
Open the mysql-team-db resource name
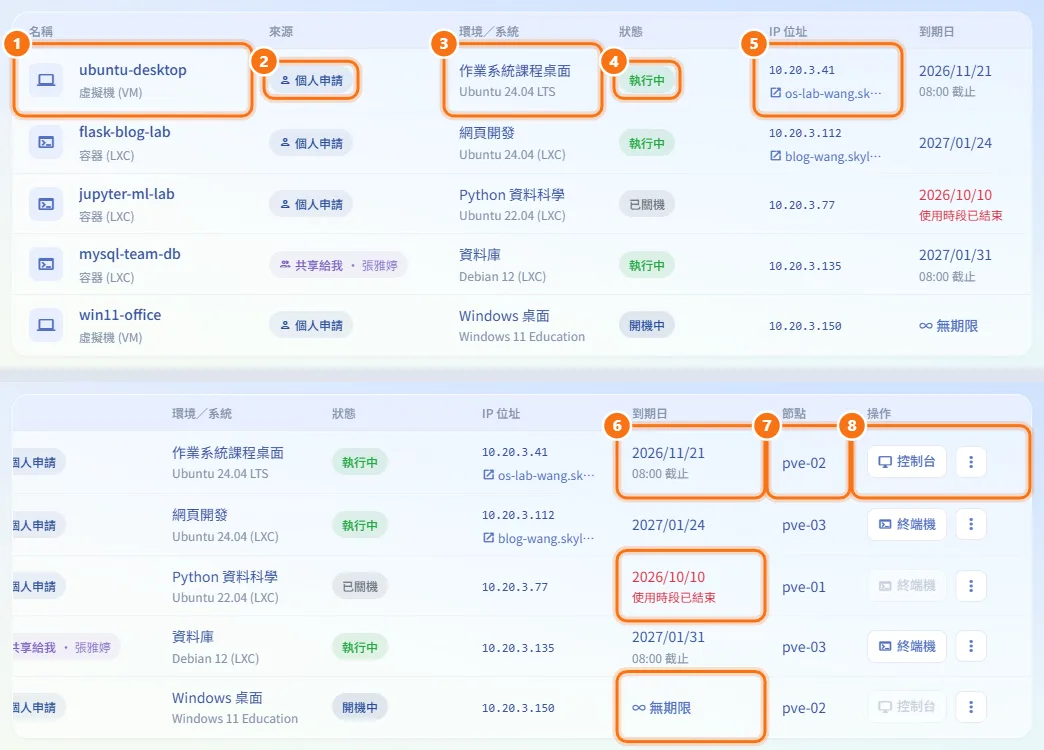(x=129, y=254)
